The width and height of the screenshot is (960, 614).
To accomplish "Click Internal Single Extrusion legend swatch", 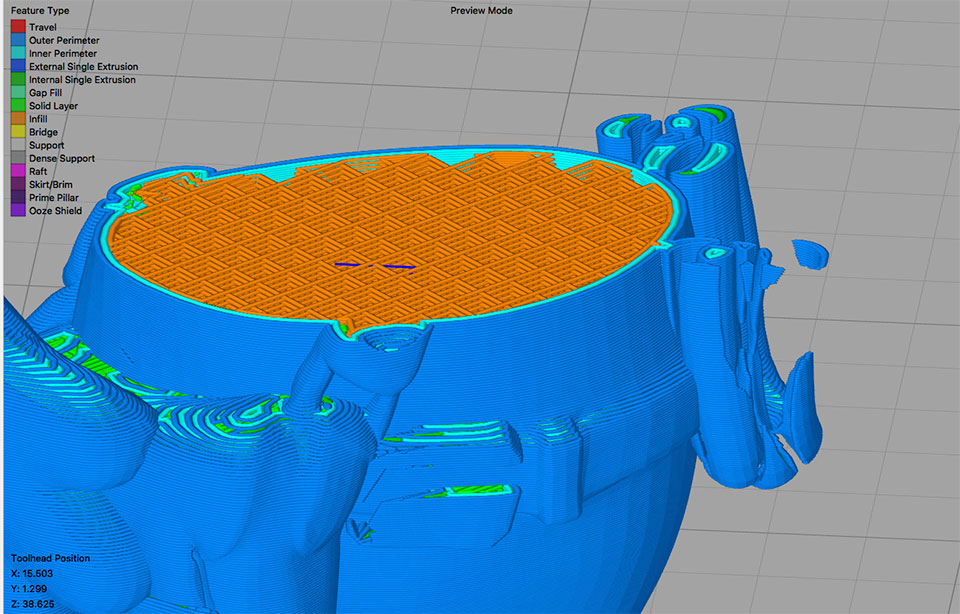I will point(19,79).
